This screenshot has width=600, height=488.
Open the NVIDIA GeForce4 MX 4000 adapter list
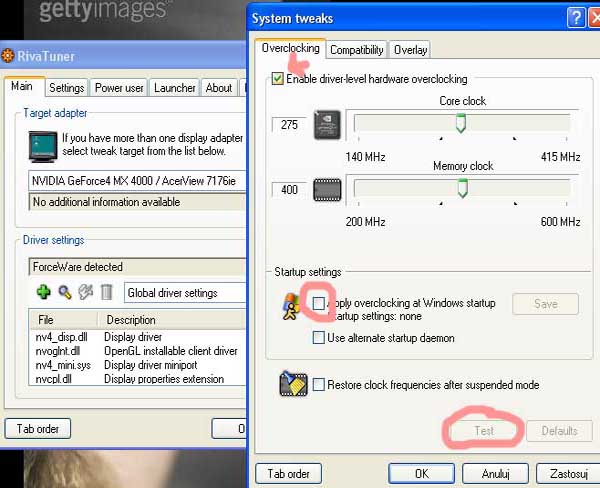pos(137,181)
